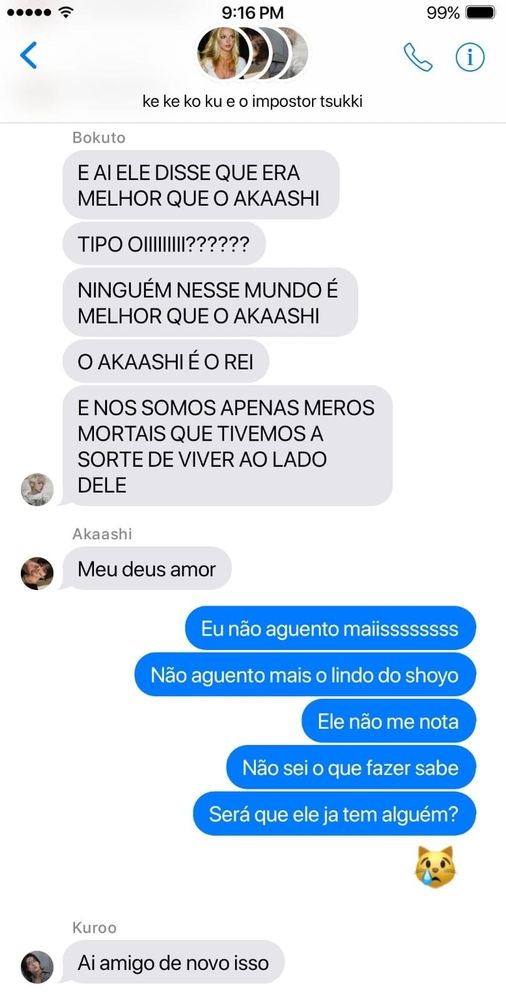
Task: Tap the battery indicator in status bar
Action: (x=480, y=12)
